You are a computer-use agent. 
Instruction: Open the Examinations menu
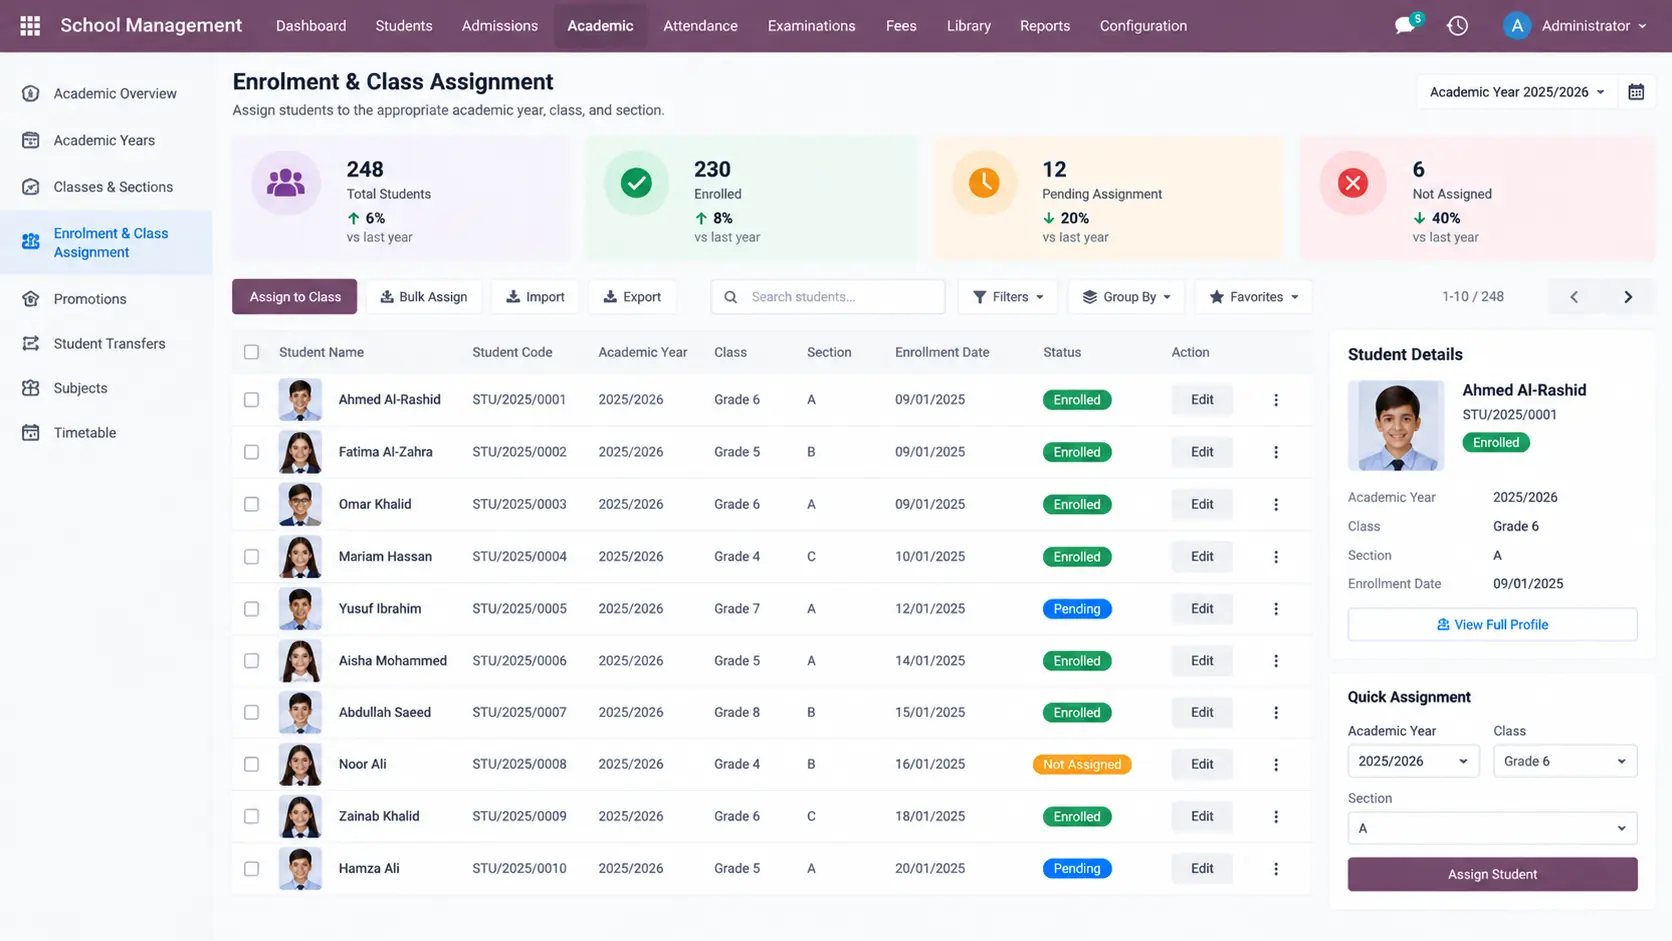(x=811, y=26)
